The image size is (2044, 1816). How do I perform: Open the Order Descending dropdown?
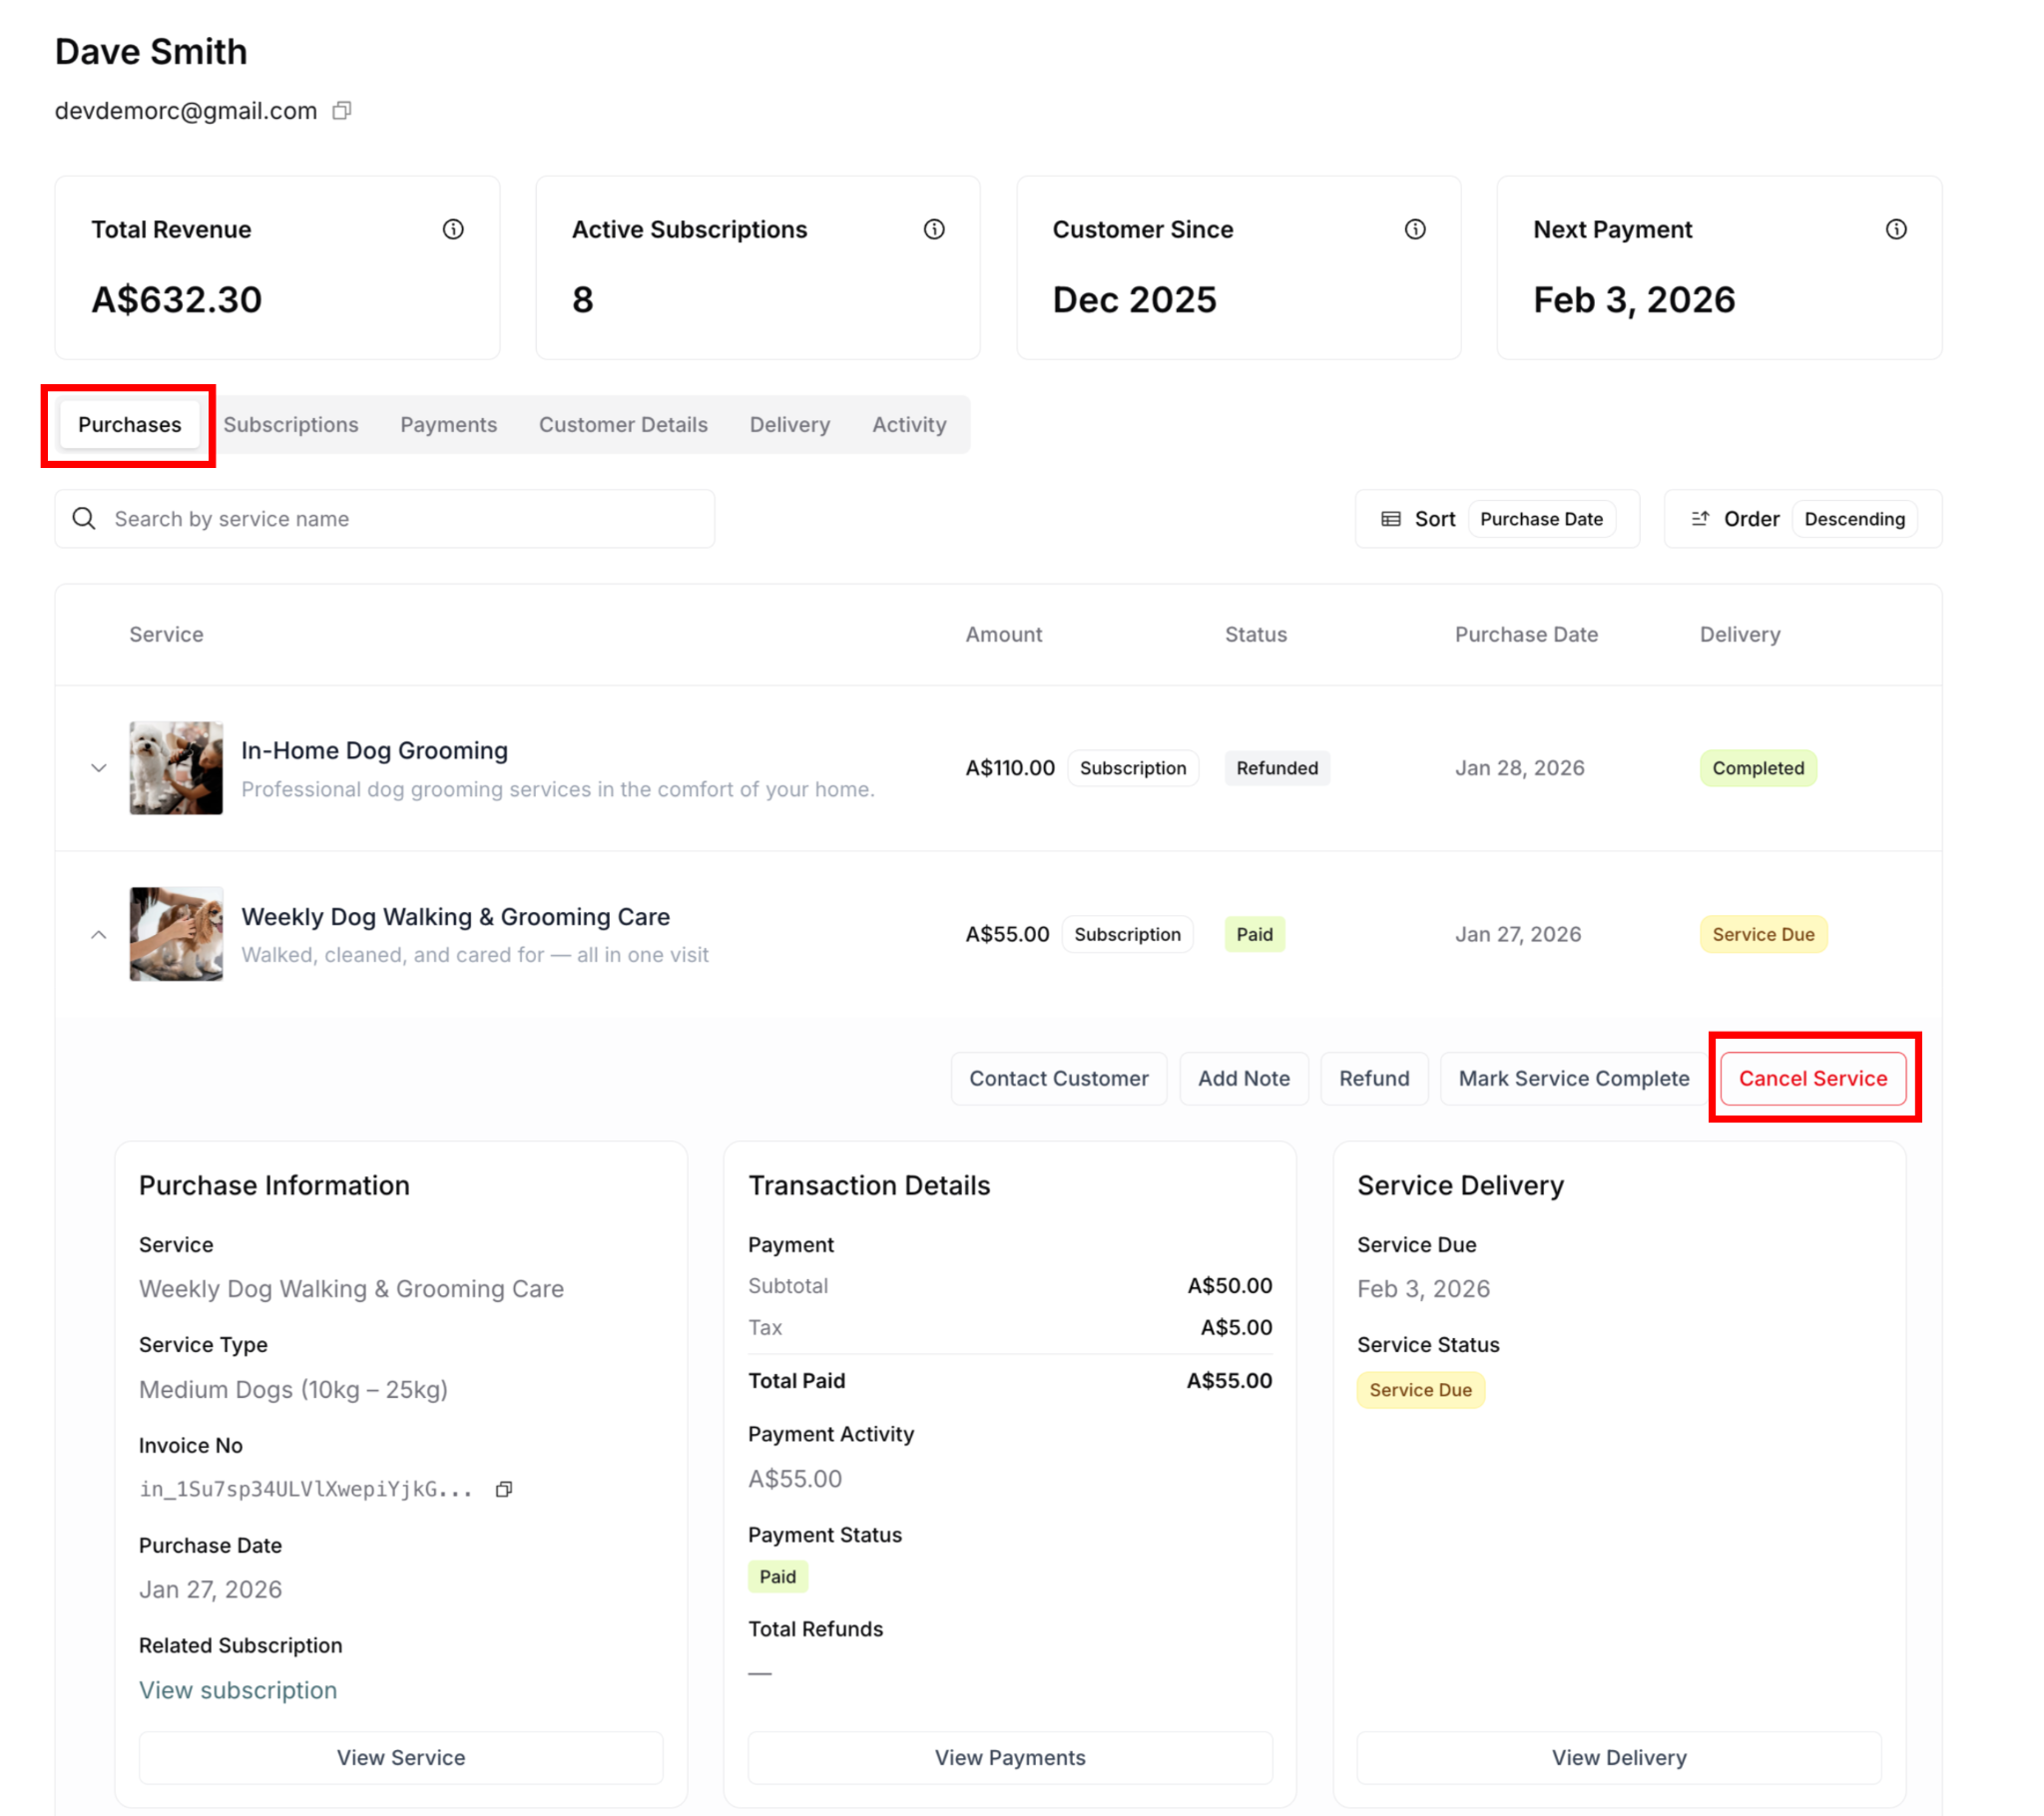[x=1853, y=519]
